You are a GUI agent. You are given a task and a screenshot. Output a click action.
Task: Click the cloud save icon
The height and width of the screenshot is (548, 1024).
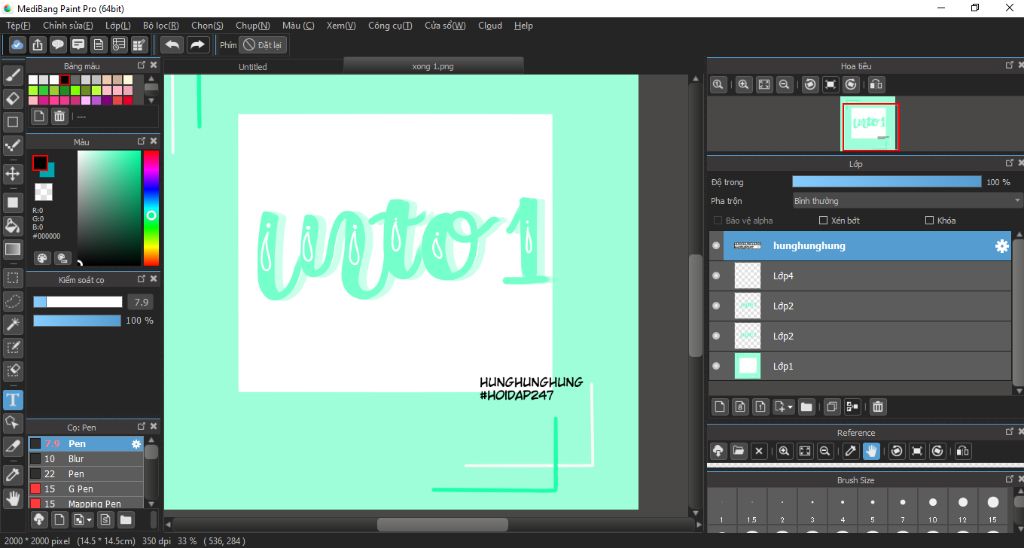coord(17,44)
